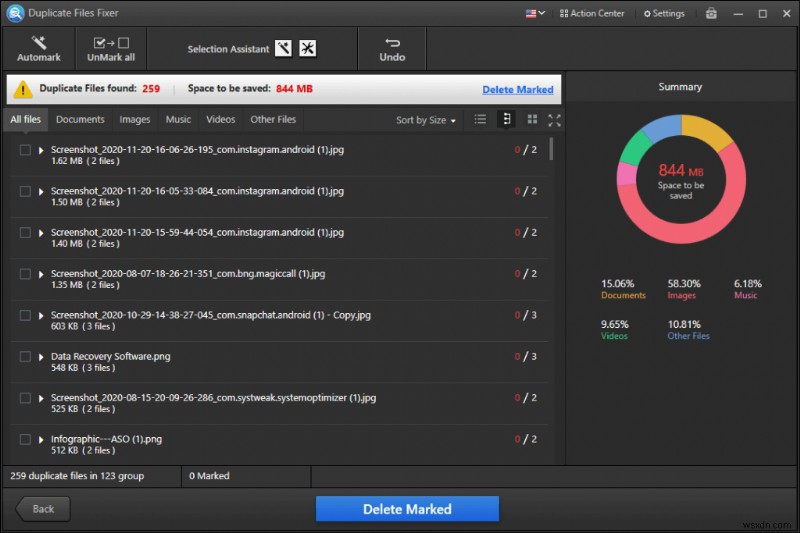Expand the bng.magiccall screenshot group
800x533 pixels.
41,274
